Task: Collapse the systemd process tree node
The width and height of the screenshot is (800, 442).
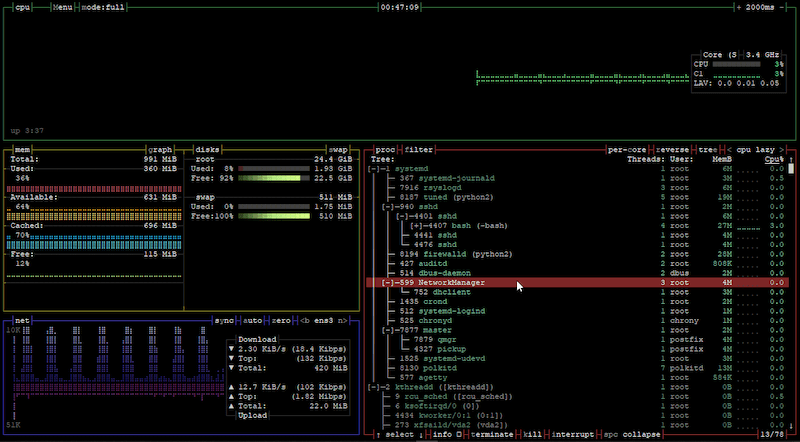Action: [x=374, y=169]
